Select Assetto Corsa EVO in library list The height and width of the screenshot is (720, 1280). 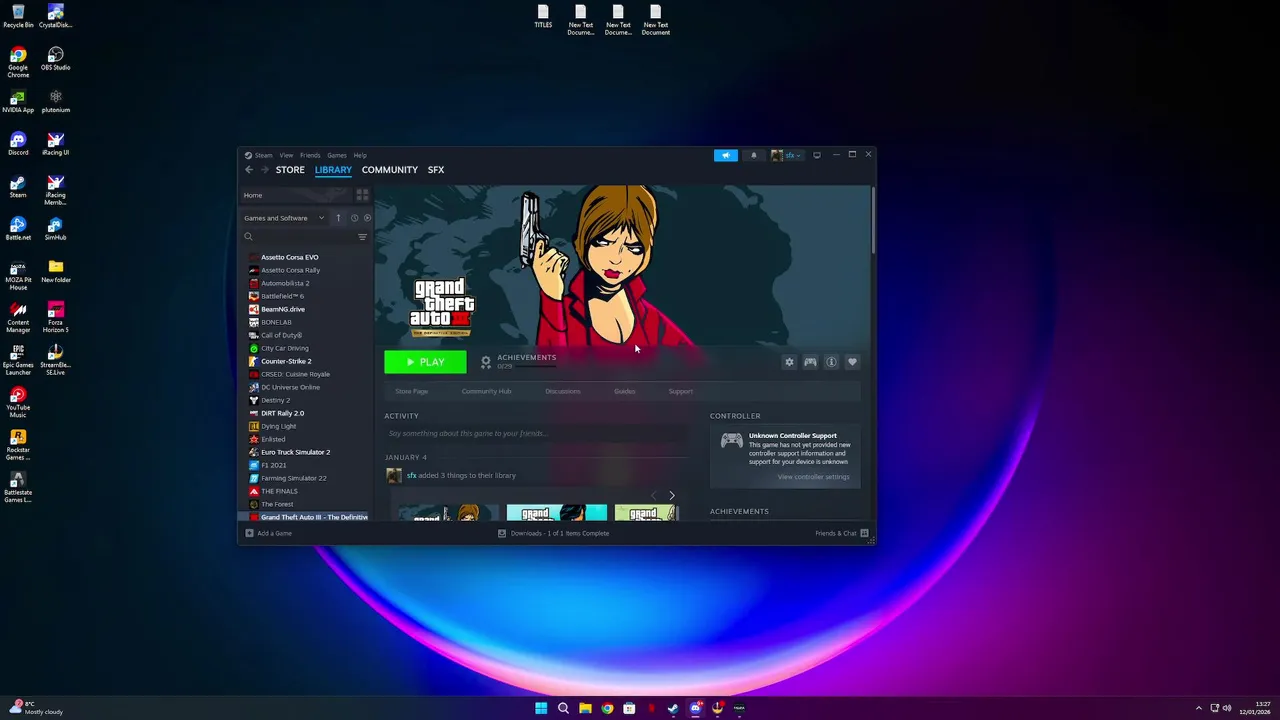tap(290, 257)
